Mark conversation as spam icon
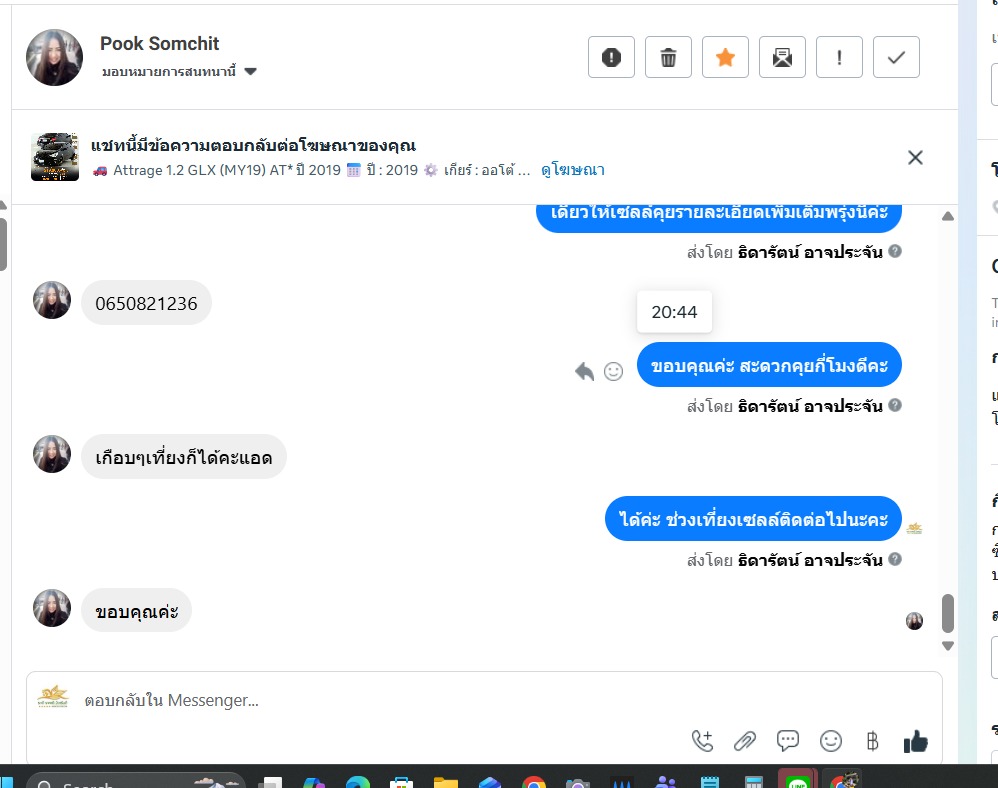 pos(611,57)
